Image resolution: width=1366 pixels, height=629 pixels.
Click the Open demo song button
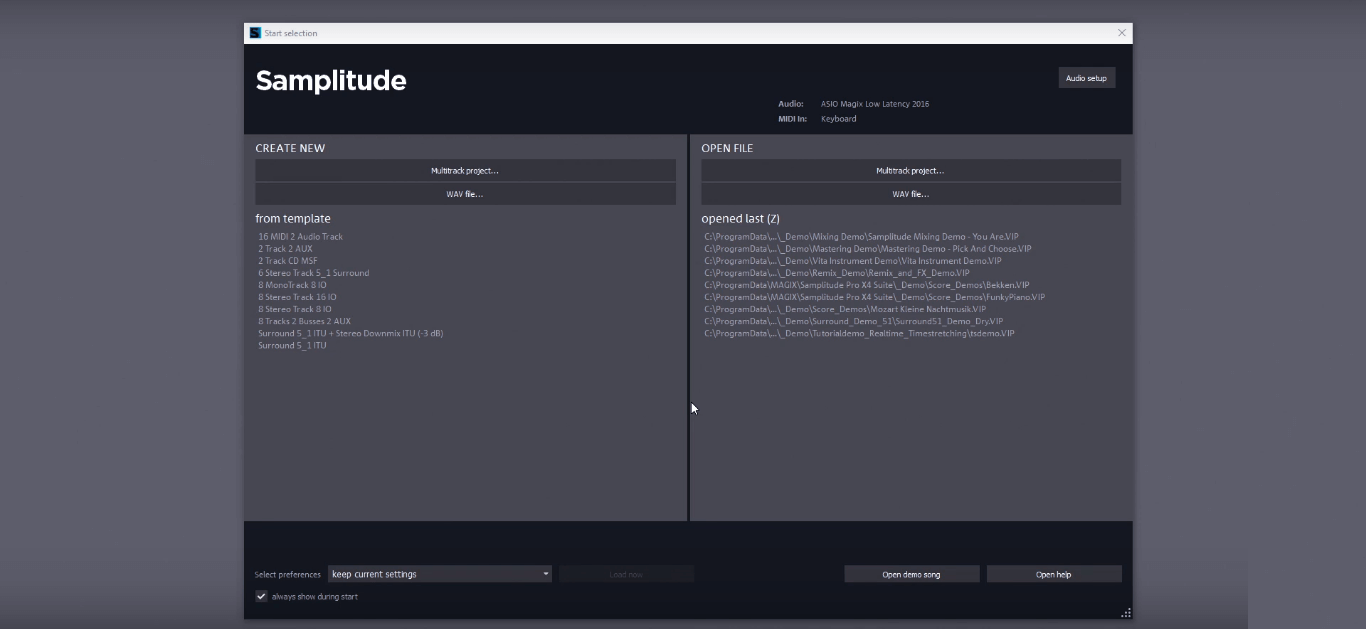(911, 574)
